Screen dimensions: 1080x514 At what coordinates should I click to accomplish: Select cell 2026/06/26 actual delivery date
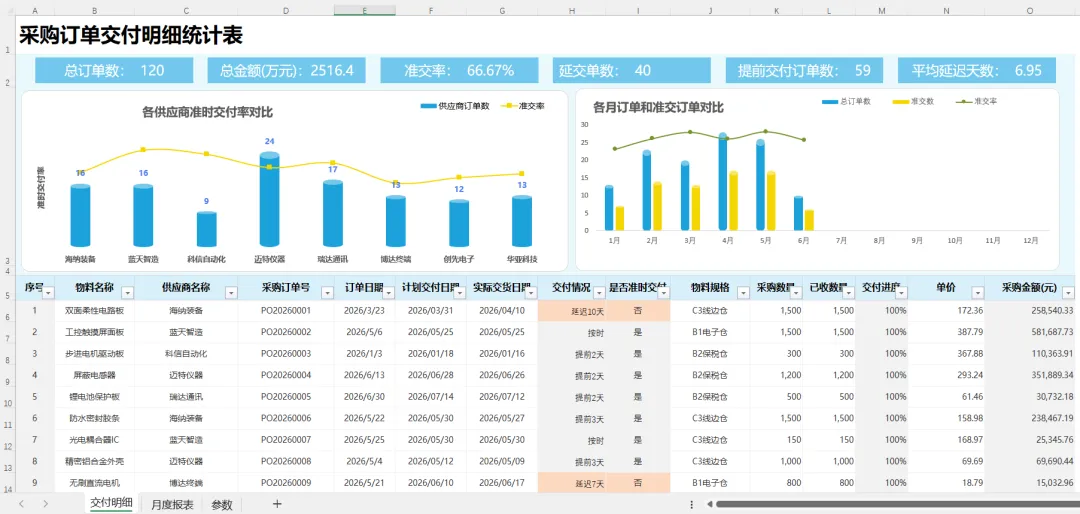[x=501, y=376]
